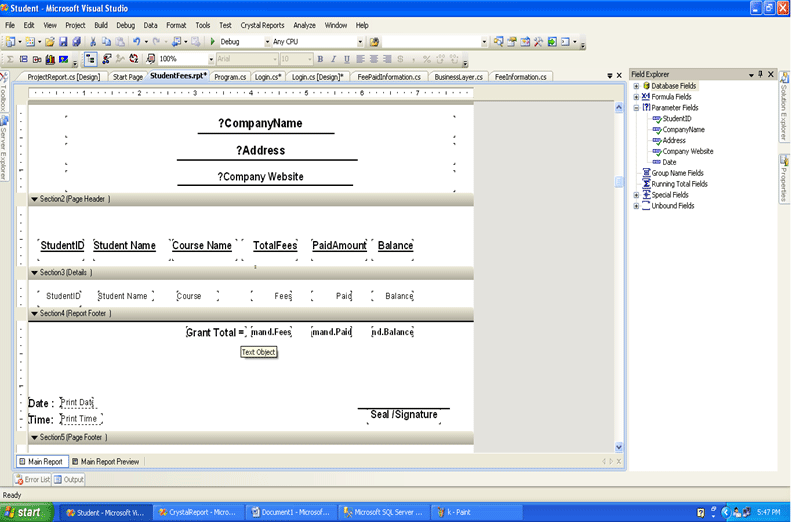Select the Date parameter field

point(669,162)
